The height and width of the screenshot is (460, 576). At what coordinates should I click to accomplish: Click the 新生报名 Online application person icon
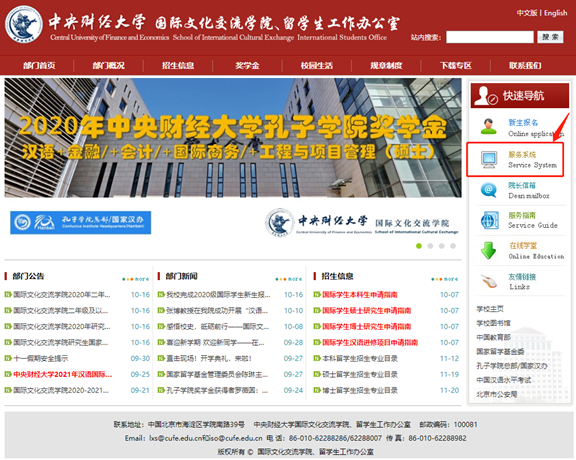click(489, 127)
